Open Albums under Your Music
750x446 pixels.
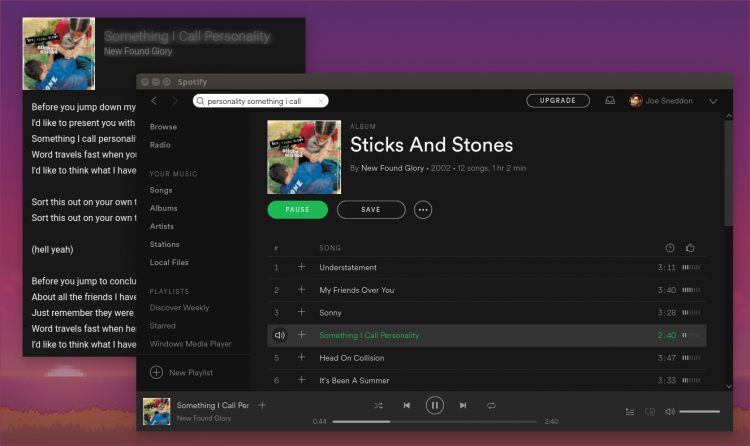click(163, 208)
